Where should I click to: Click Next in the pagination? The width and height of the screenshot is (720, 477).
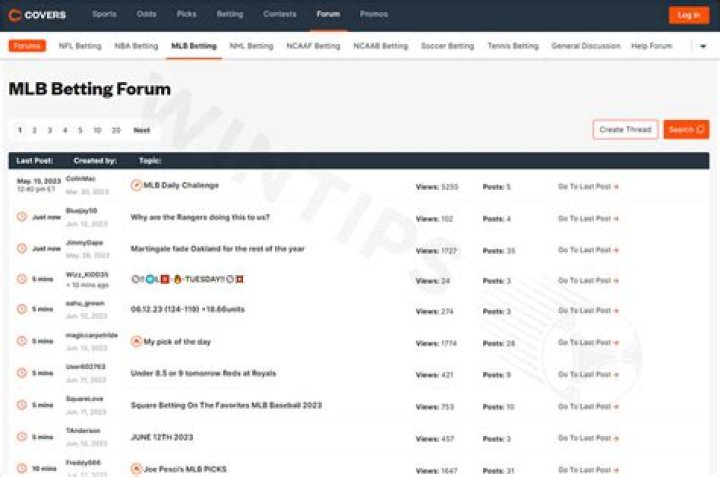(x=142, y=130)
